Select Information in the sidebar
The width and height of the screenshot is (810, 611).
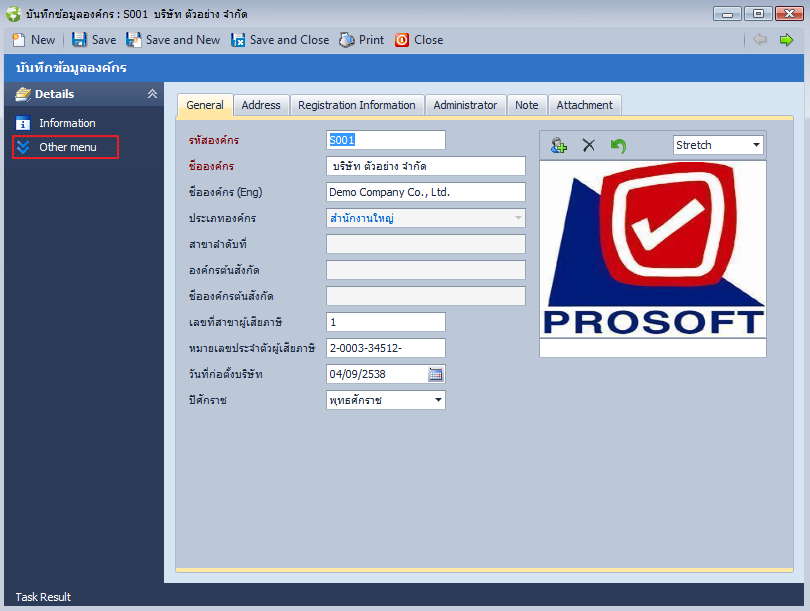[x=67, y=123]
